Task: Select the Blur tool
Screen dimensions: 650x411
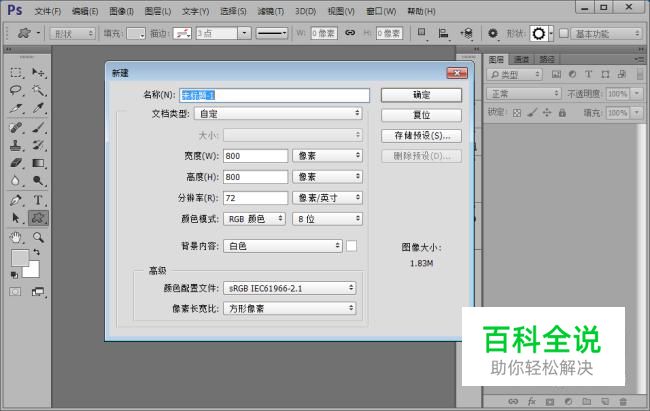Action: click(x=16, y=181)
